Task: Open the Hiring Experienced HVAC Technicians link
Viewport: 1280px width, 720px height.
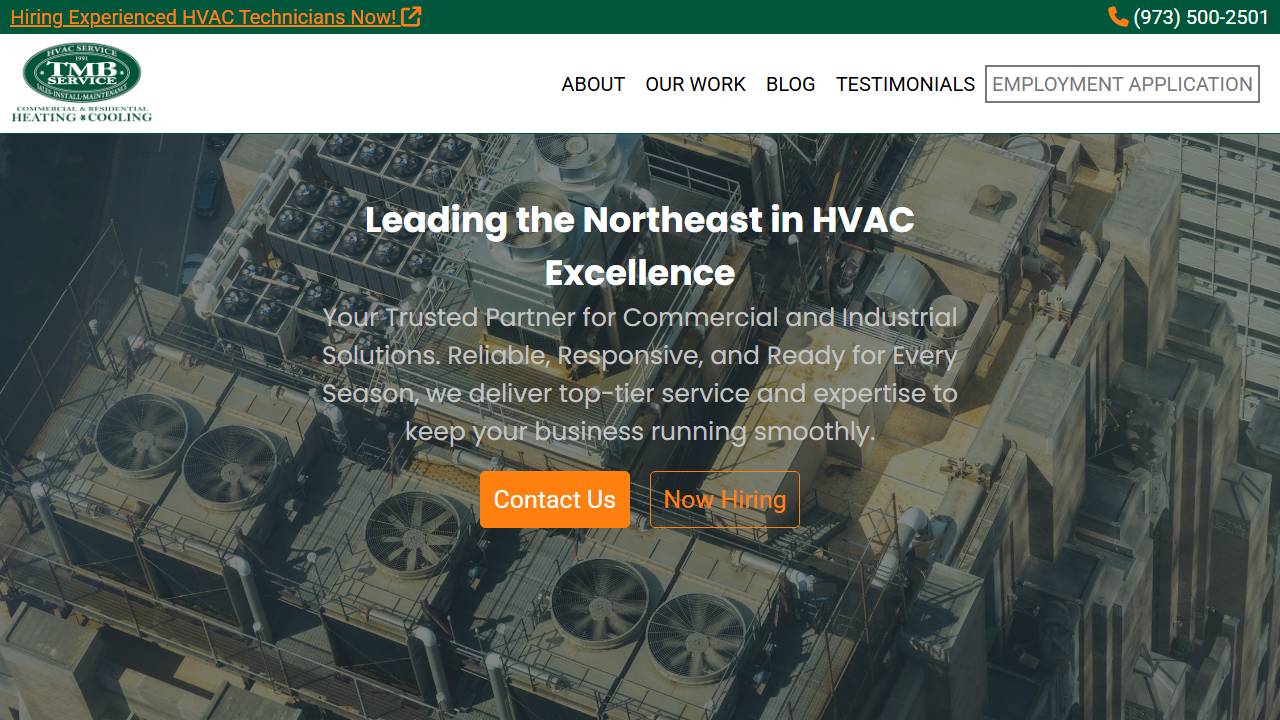Action: (203, 17)
